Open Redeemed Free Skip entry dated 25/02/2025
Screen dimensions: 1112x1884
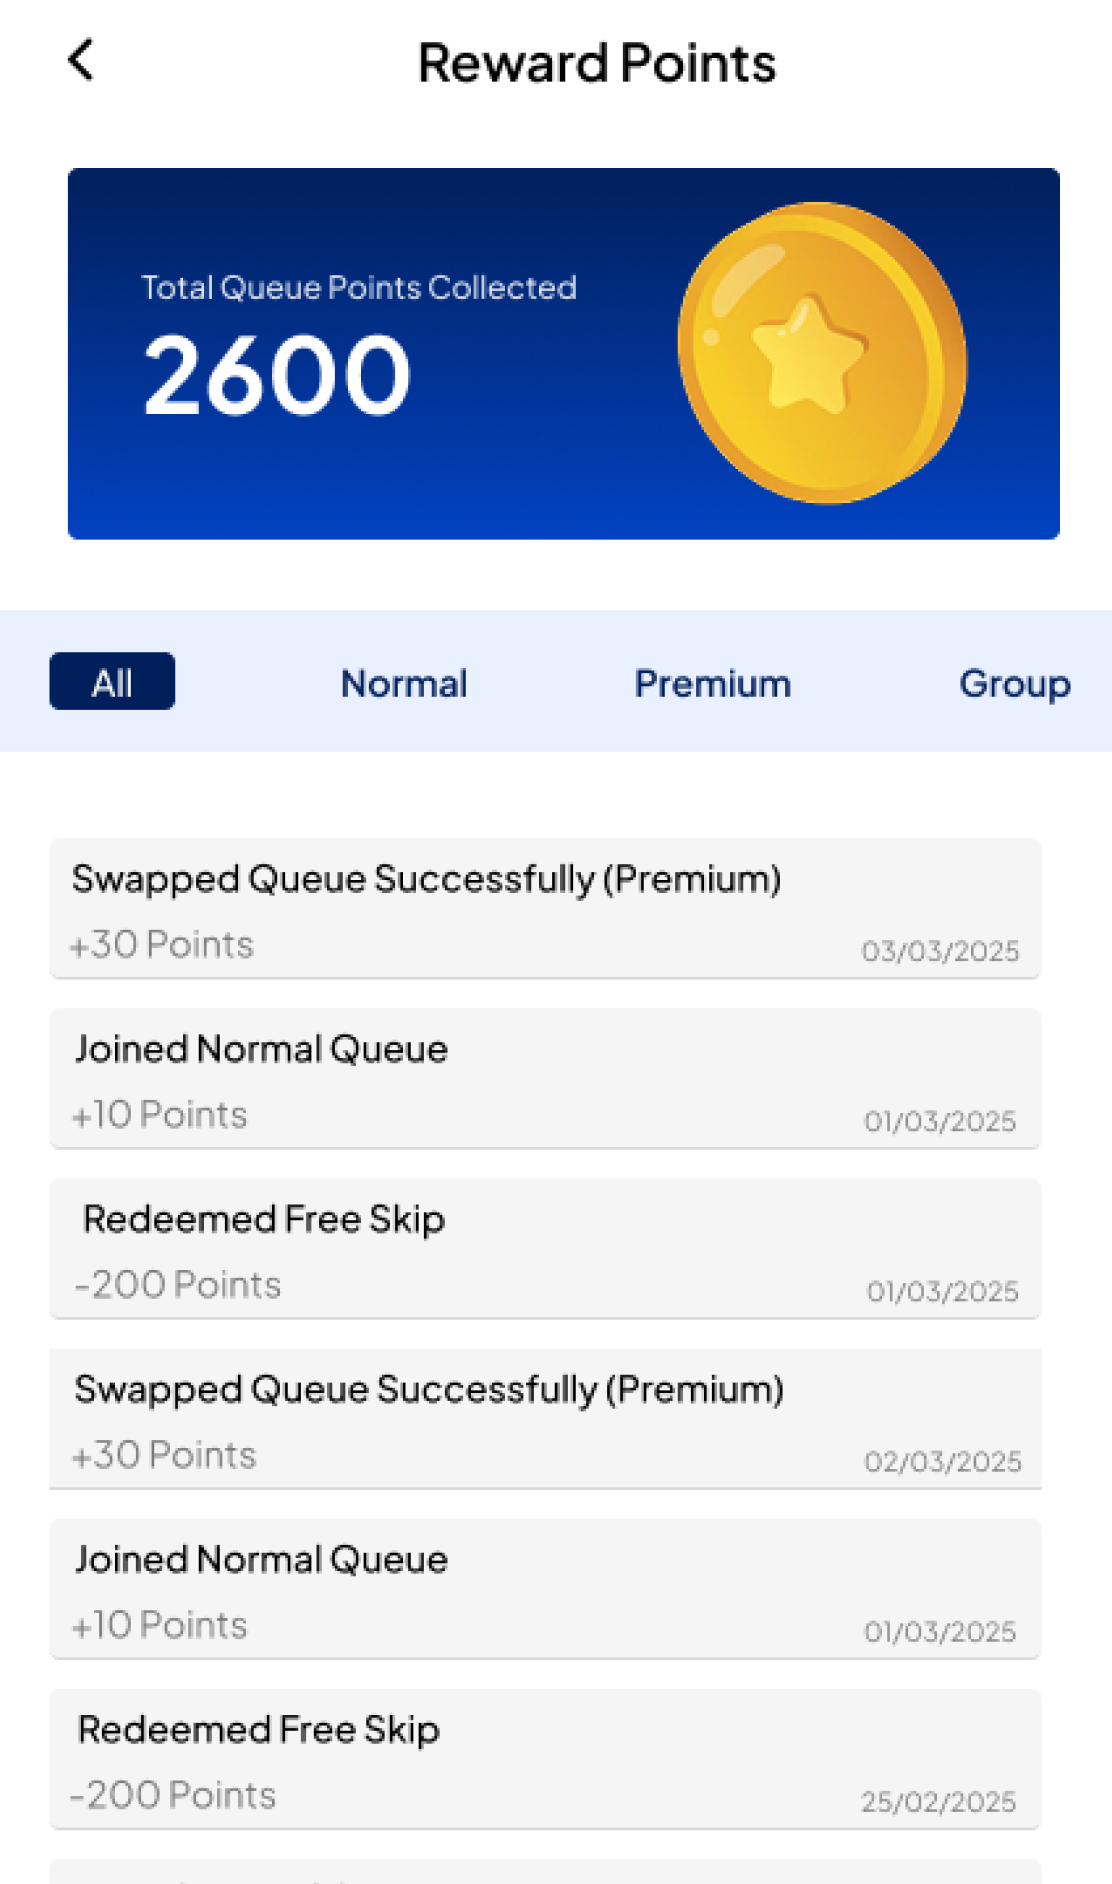point(545,1758)
